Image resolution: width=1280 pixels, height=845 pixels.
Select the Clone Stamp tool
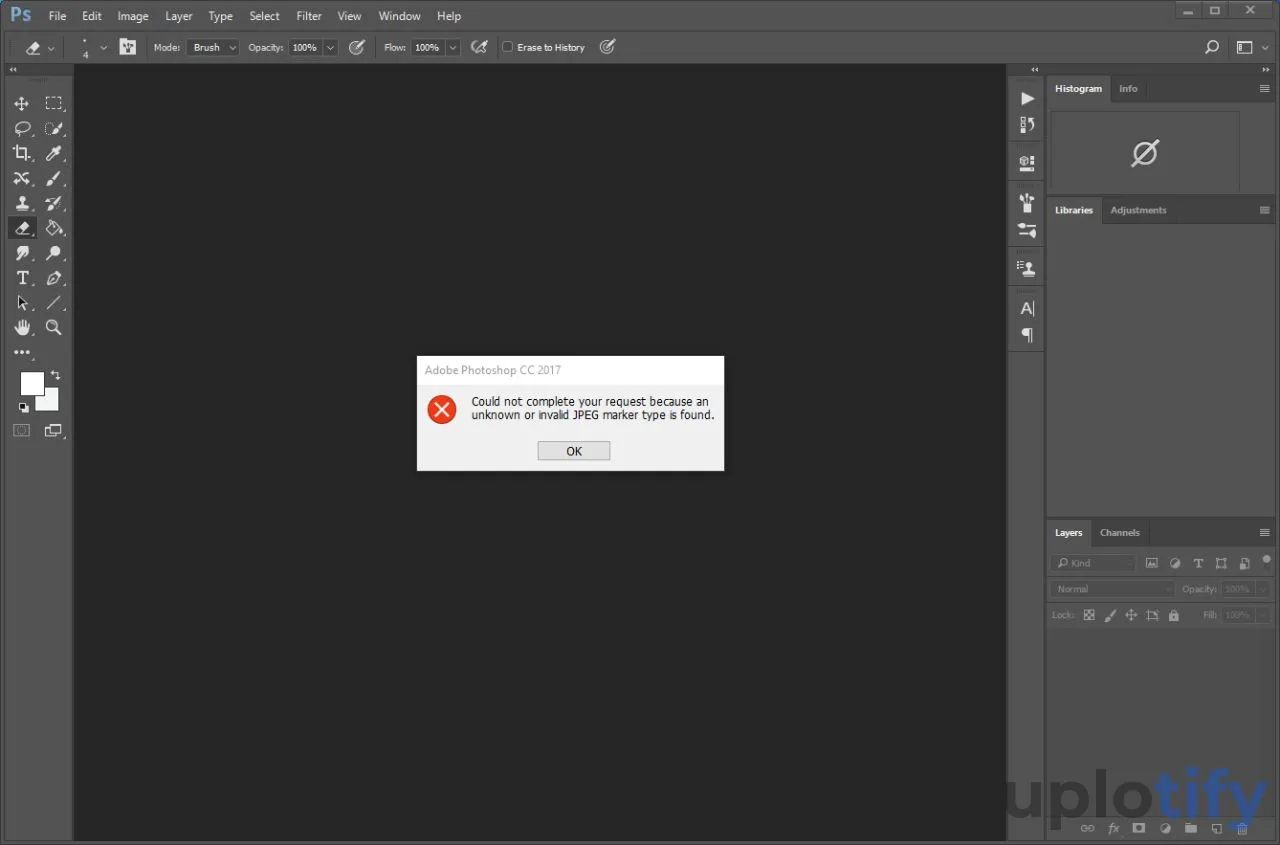point(22,203)
